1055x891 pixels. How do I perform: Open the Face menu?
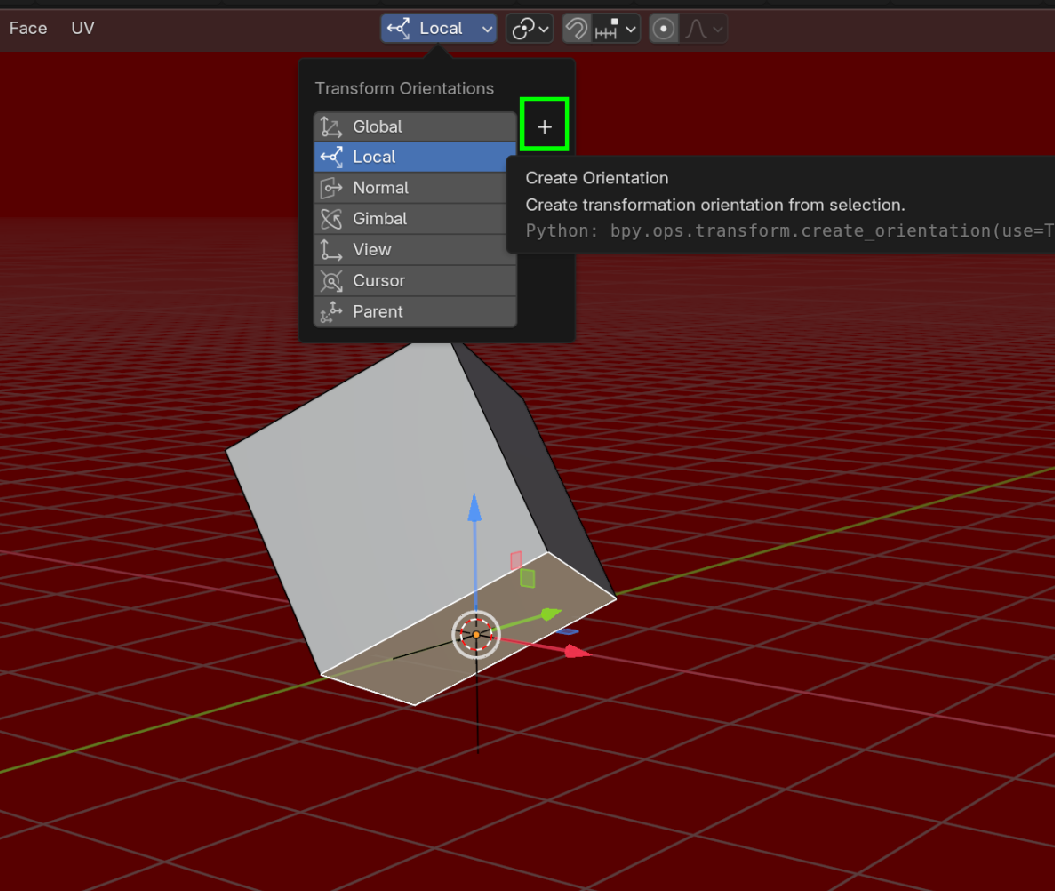pyautogui.click(x=28, y=28)
